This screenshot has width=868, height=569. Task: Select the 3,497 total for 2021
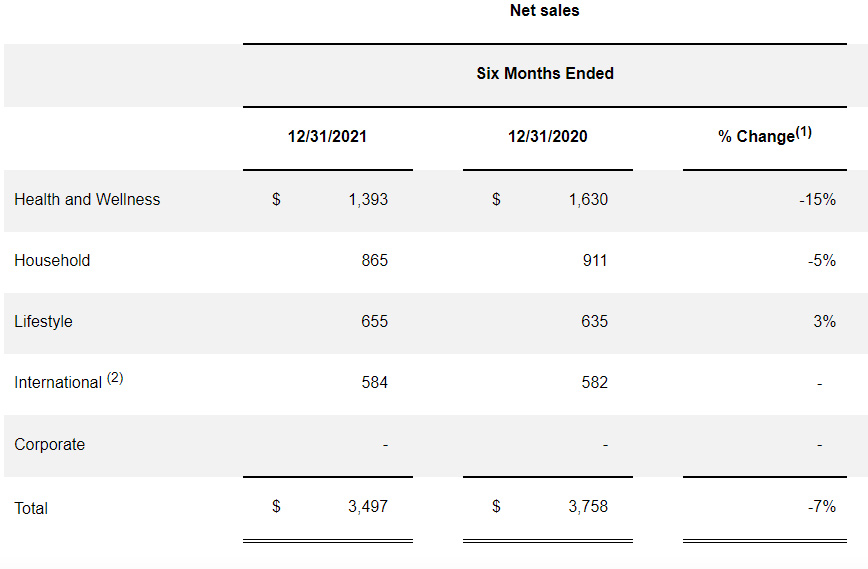click(367, 507)
